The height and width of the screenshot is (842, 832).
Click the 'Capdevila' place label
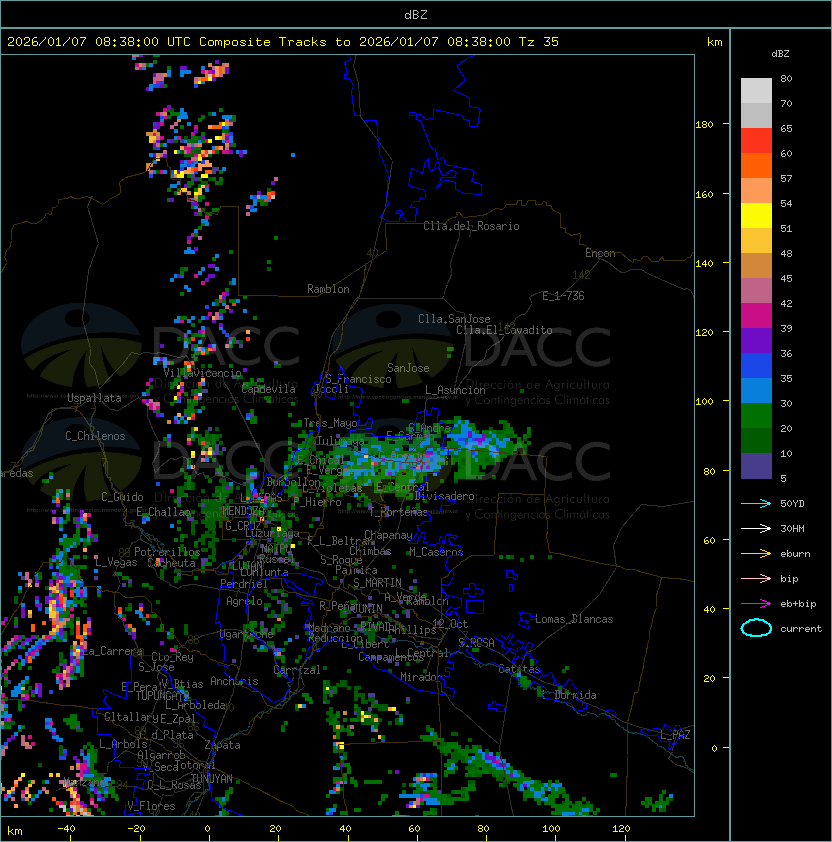click(269, 389)
